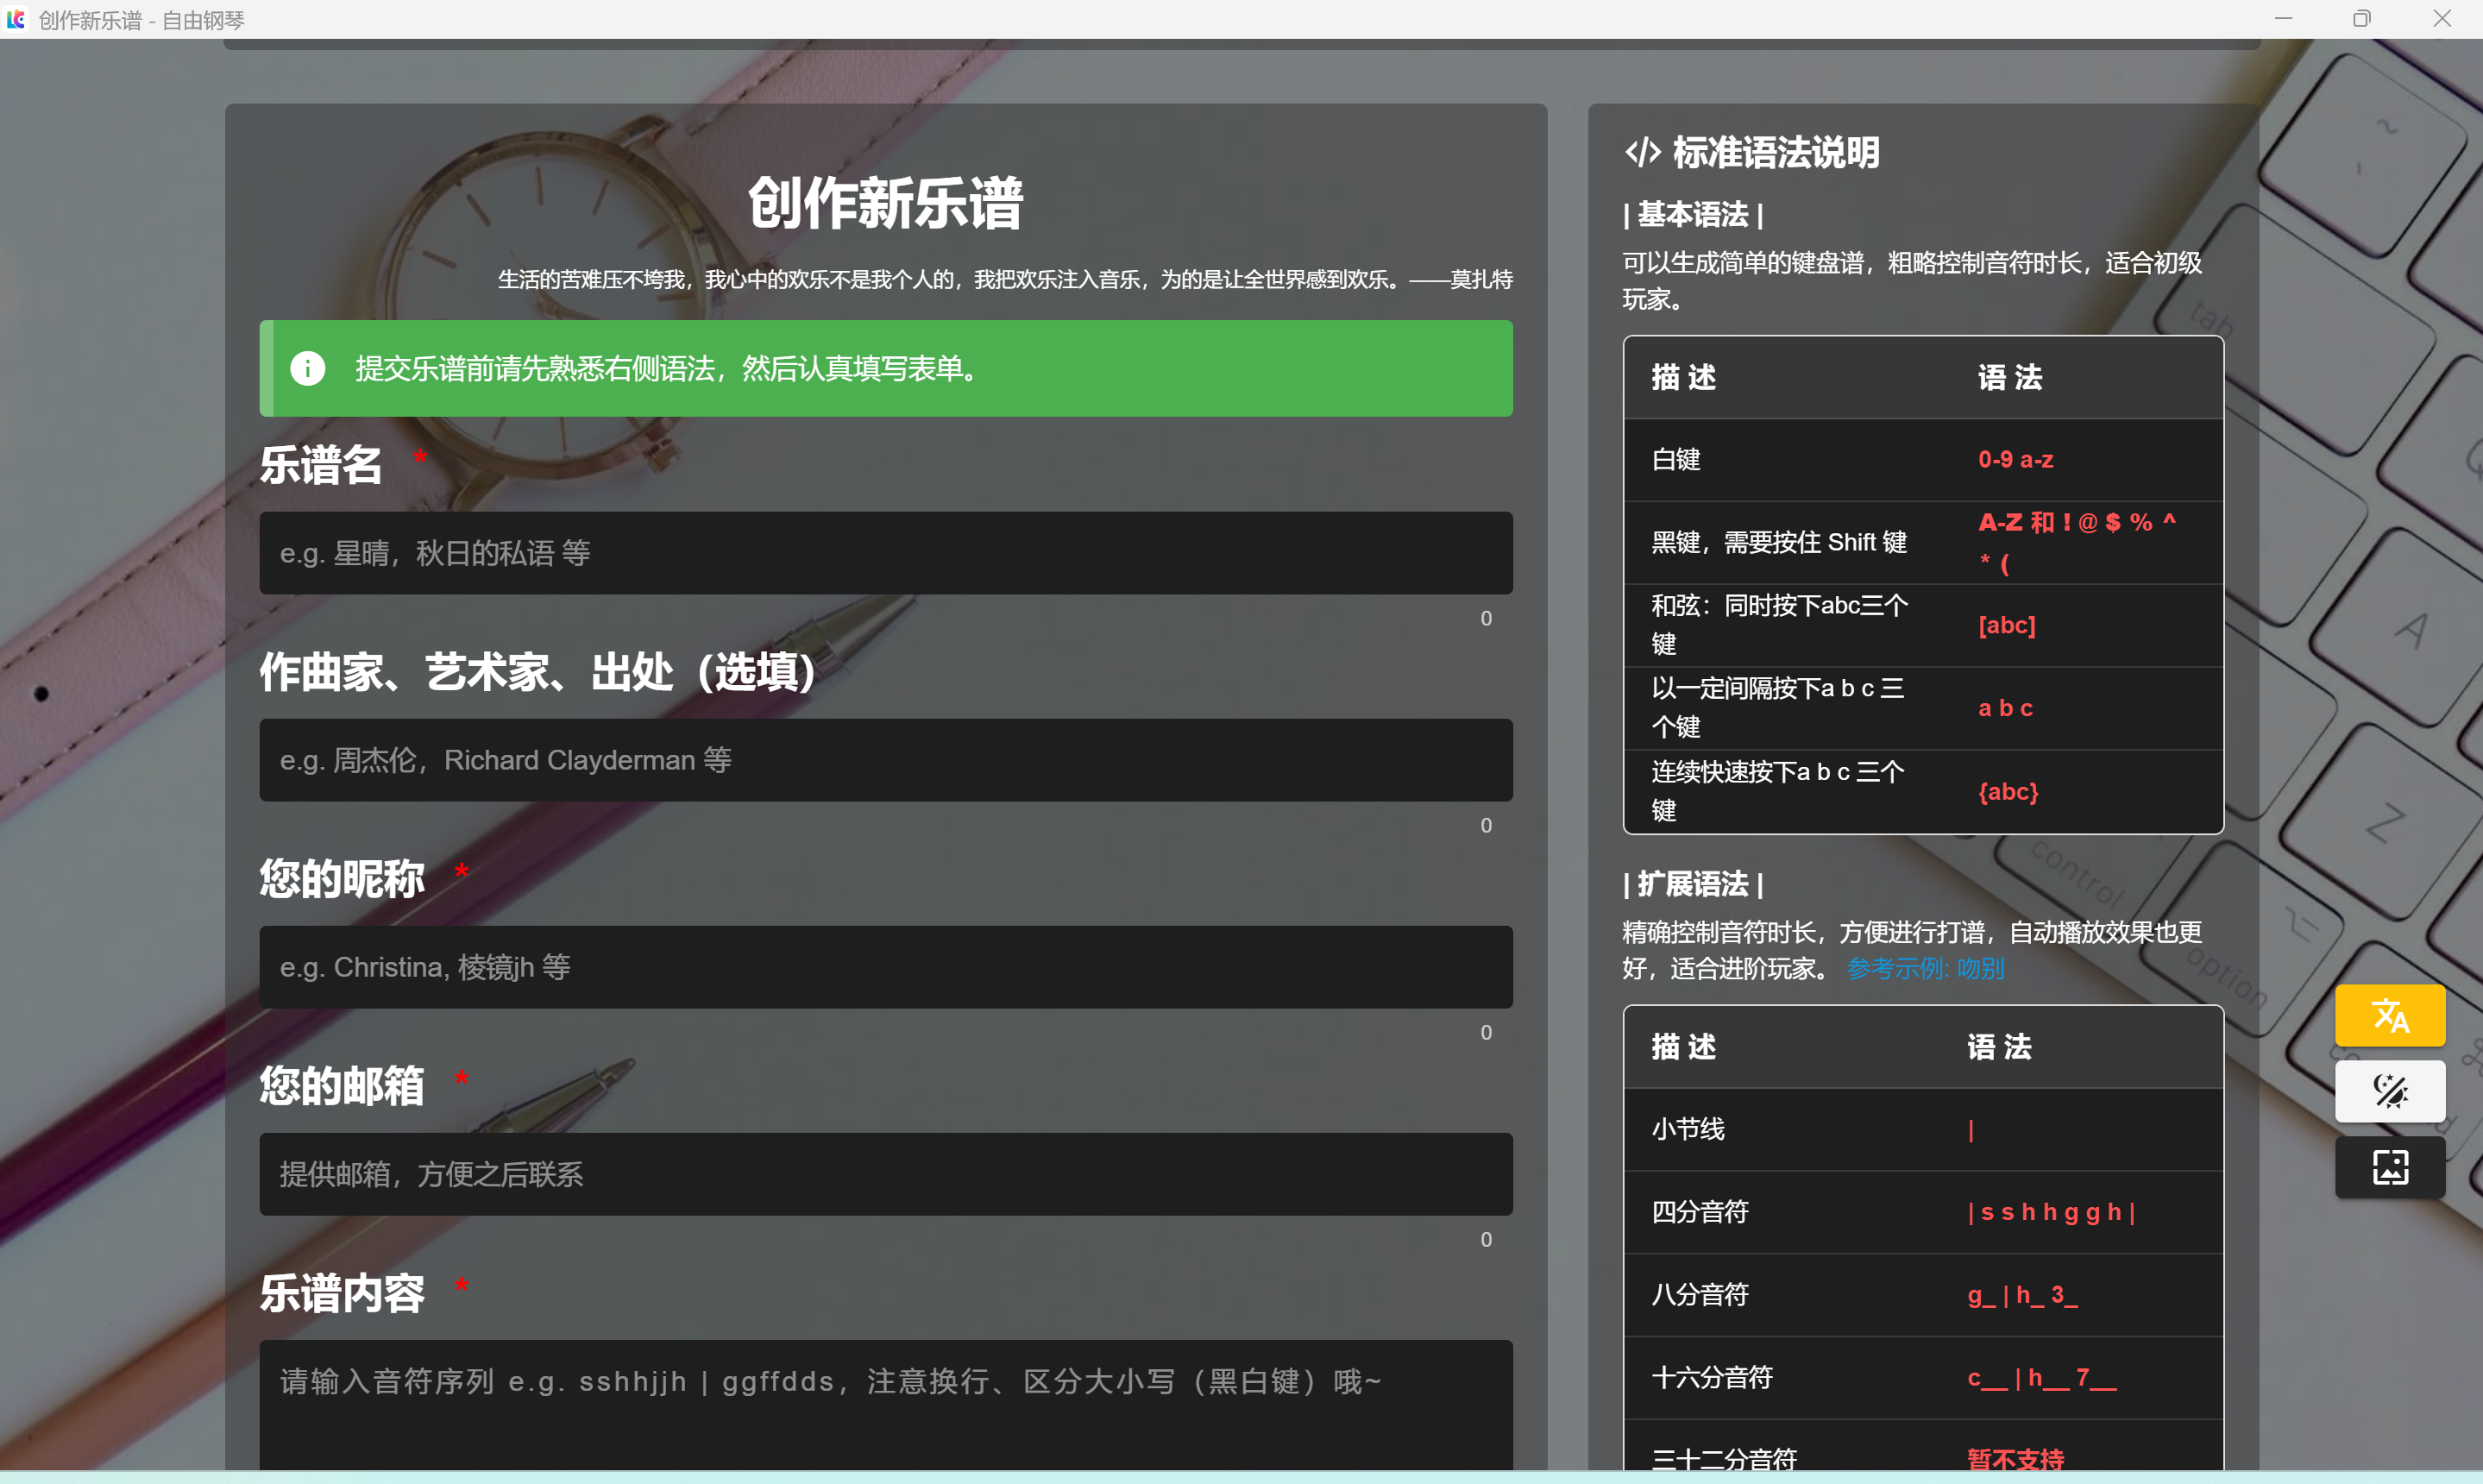Toggle the theme switch floating button
The image size is (2483, 1484).
[x=2389, y=1091]
